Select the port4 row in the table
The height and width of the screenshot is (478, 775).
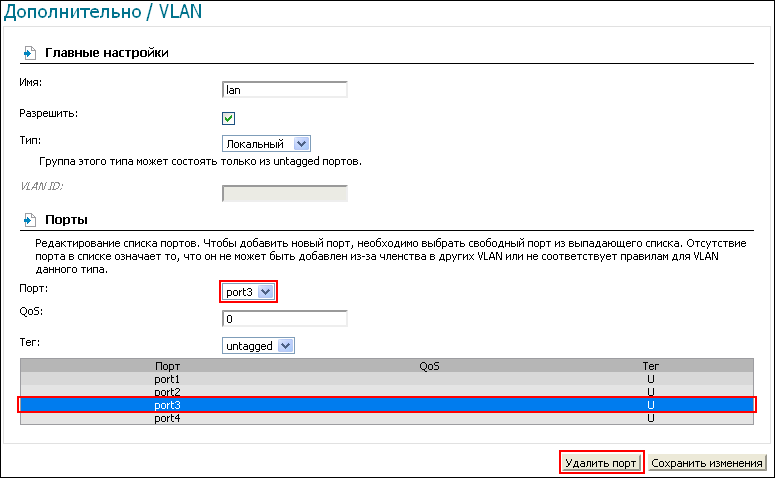(x=387, y=418)
